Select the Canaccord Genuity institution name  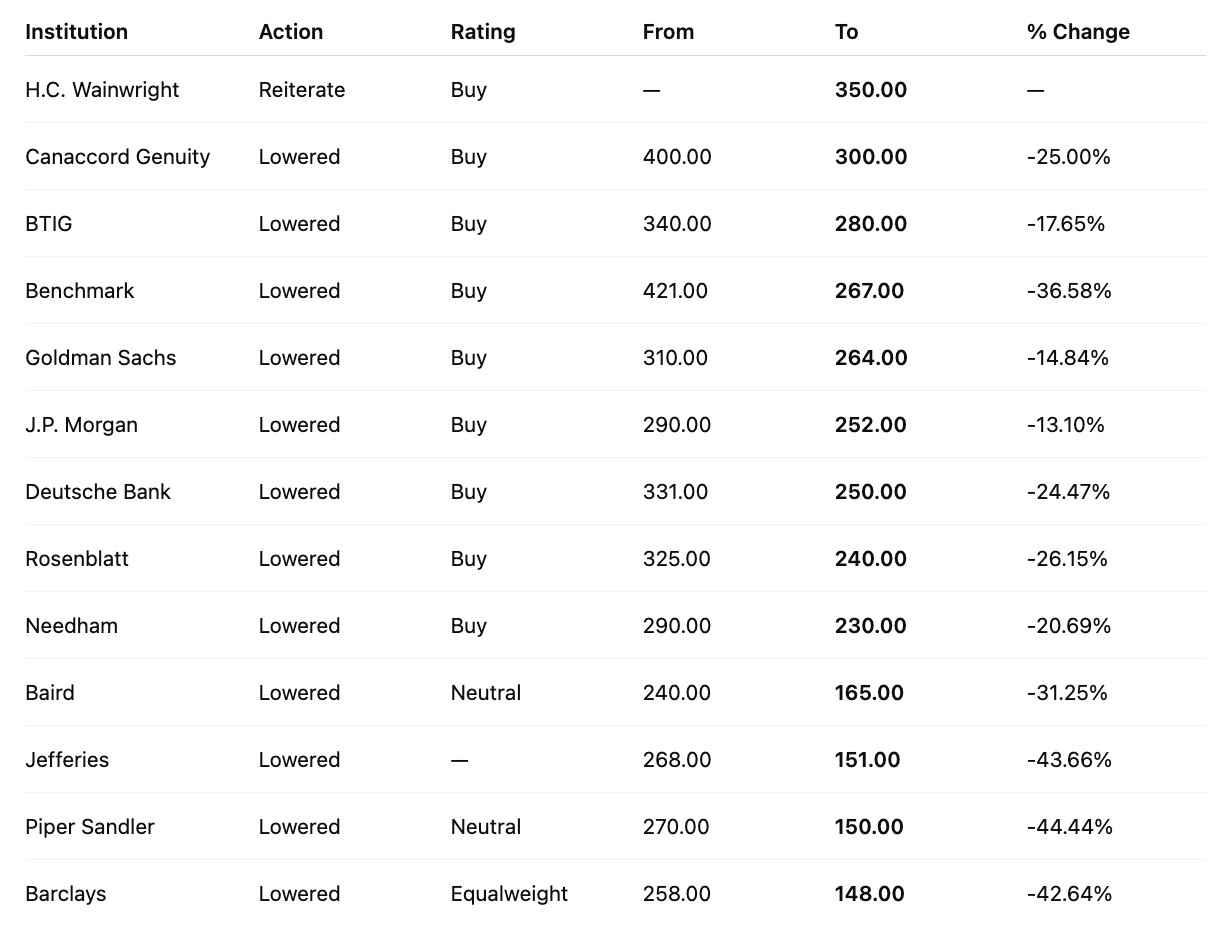117,157
